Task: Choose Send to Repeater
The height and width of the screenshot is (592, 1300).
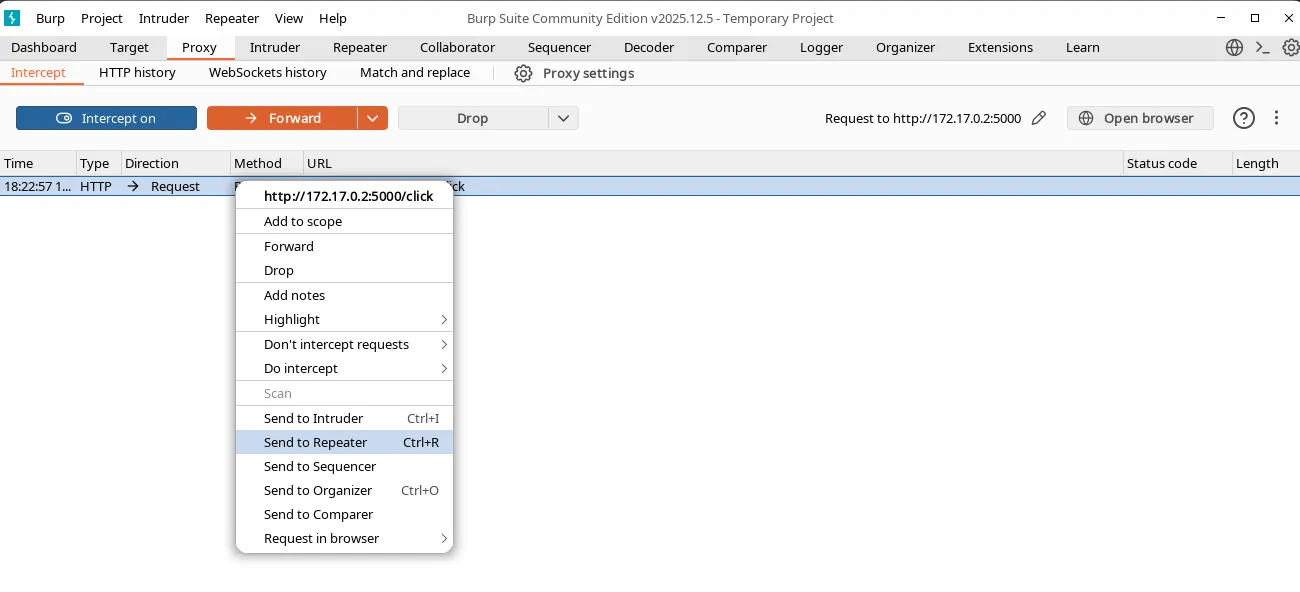Action: 344,442
